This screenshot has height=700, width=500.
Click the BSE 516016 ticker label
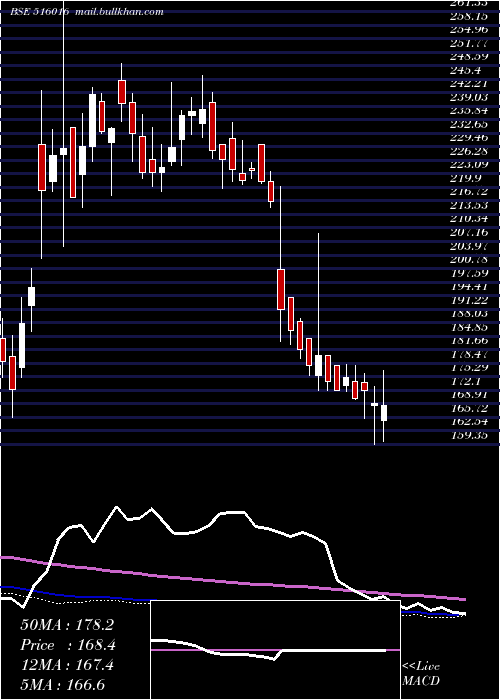[x=40, y=12]
